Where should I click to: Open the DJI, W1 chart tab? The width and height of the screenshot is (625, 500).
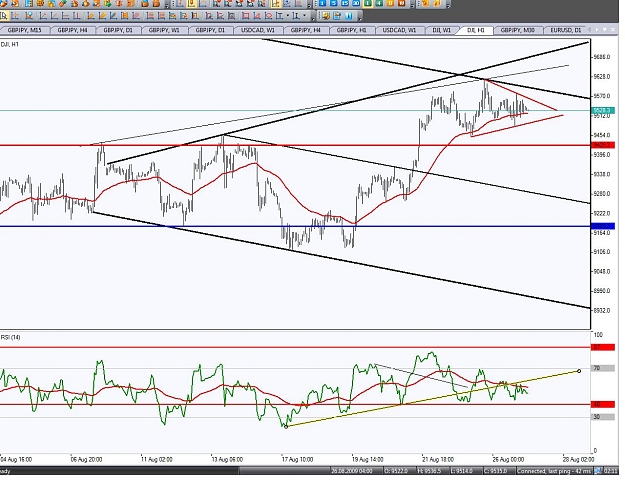point(442,30)
